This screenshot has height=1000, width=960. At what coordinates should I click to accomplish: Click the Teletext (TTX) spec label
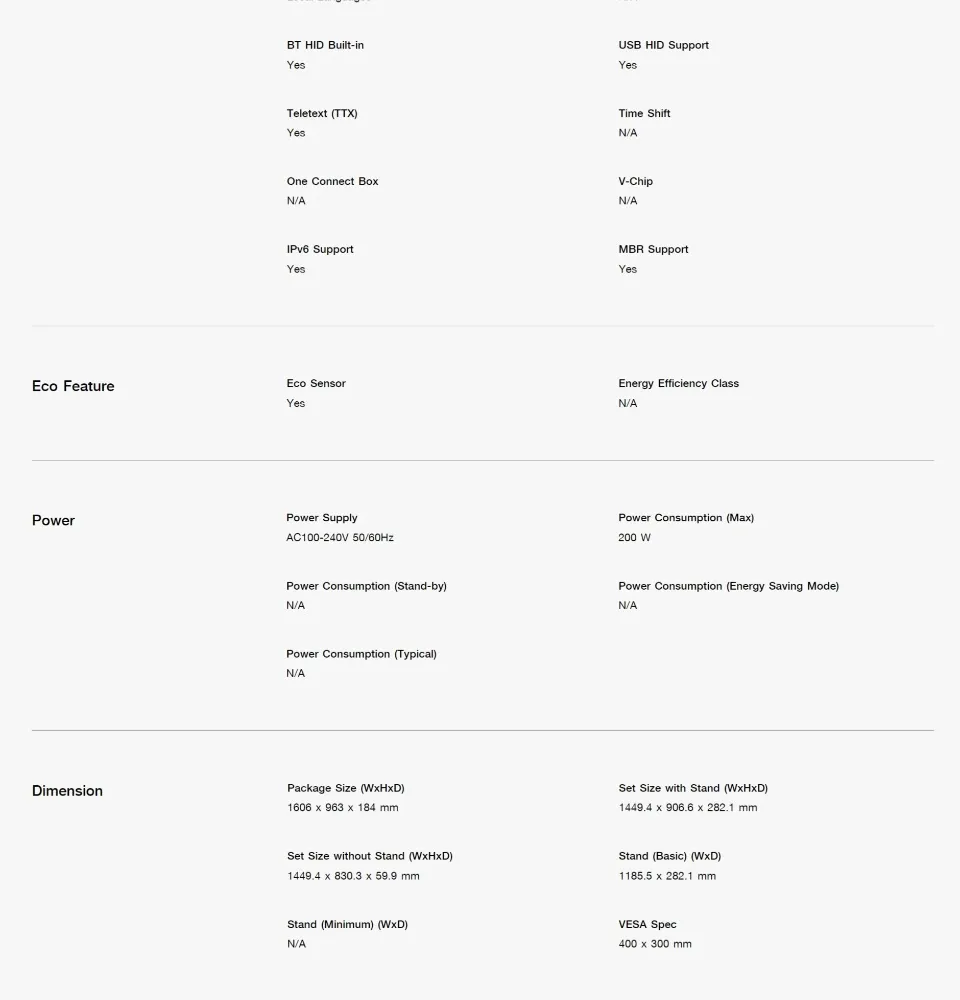click(x=322, y=113)
